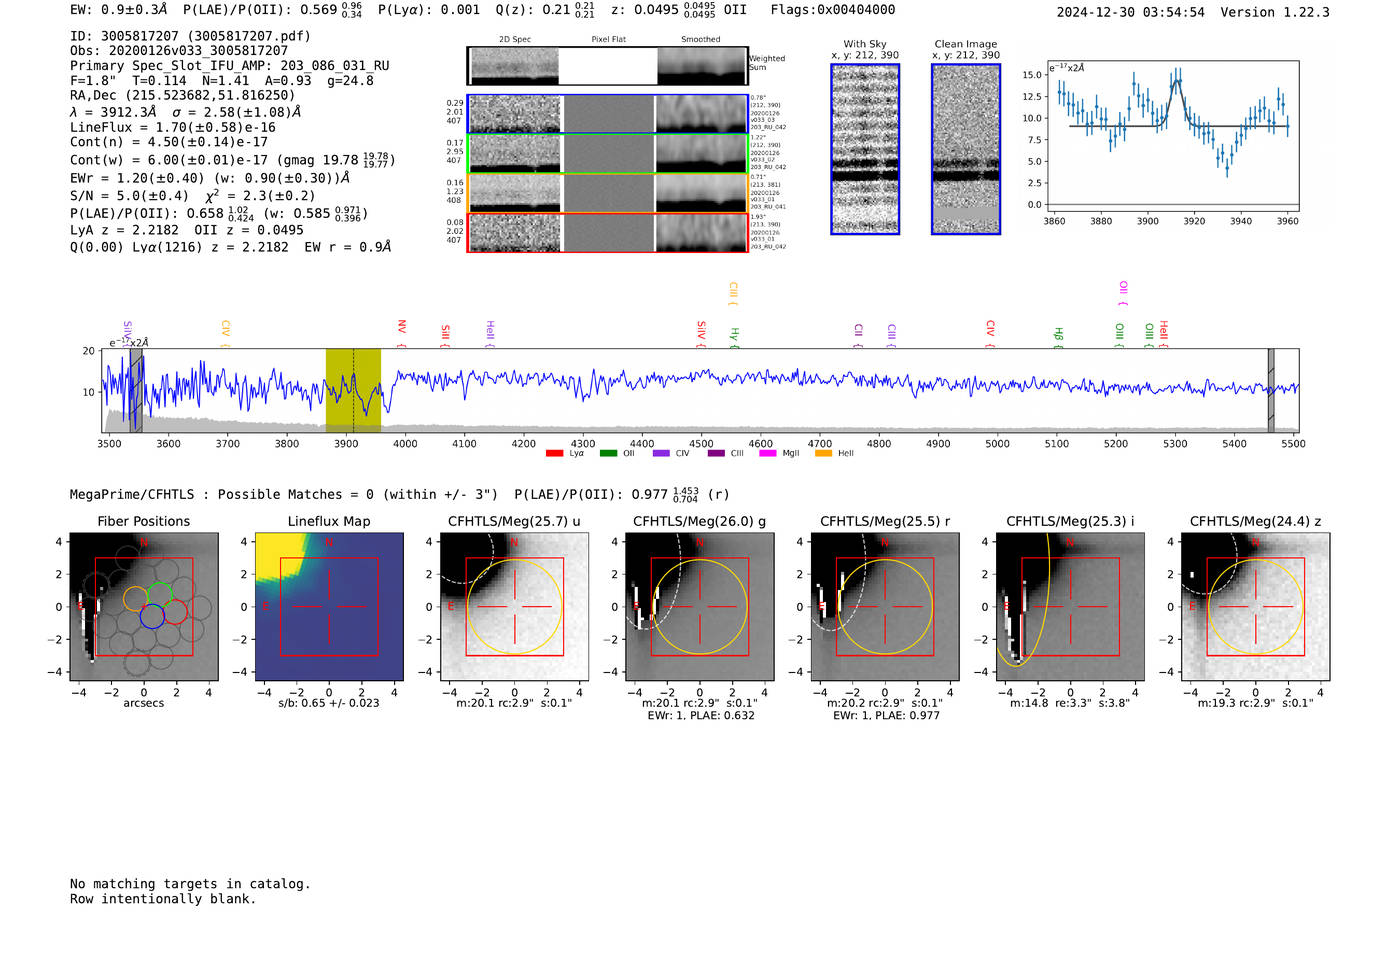The height and width of the screenshot is (953, 1400).
Task: Click the red-framed 2D spec fiber row
Action: (607, 232)
